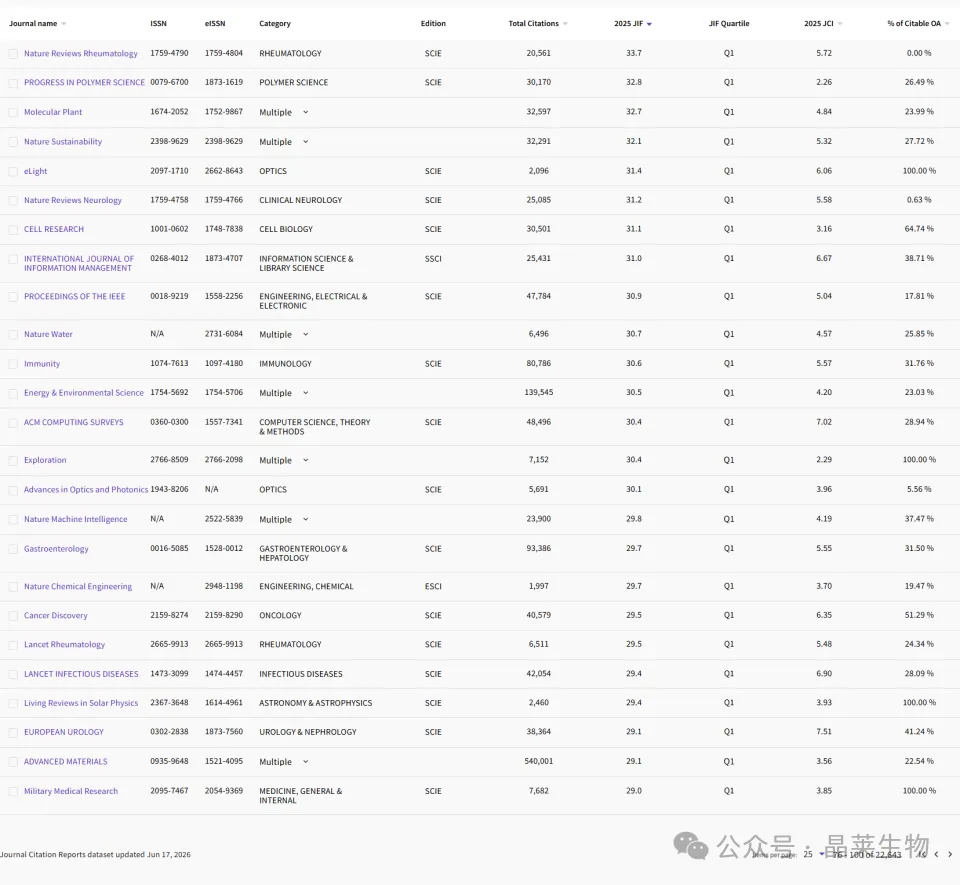Click JIF value 33.7
Image resolution: width=960 pixels, height=885 pixels.
[x=634, y=53]
